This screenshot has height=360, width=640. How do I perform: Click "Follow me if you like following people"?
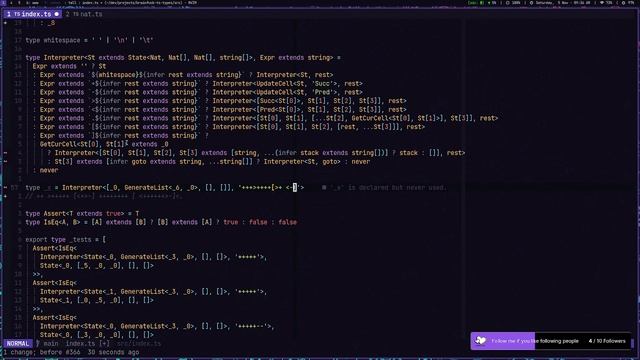pyautogui.click(x=535, y=341)
